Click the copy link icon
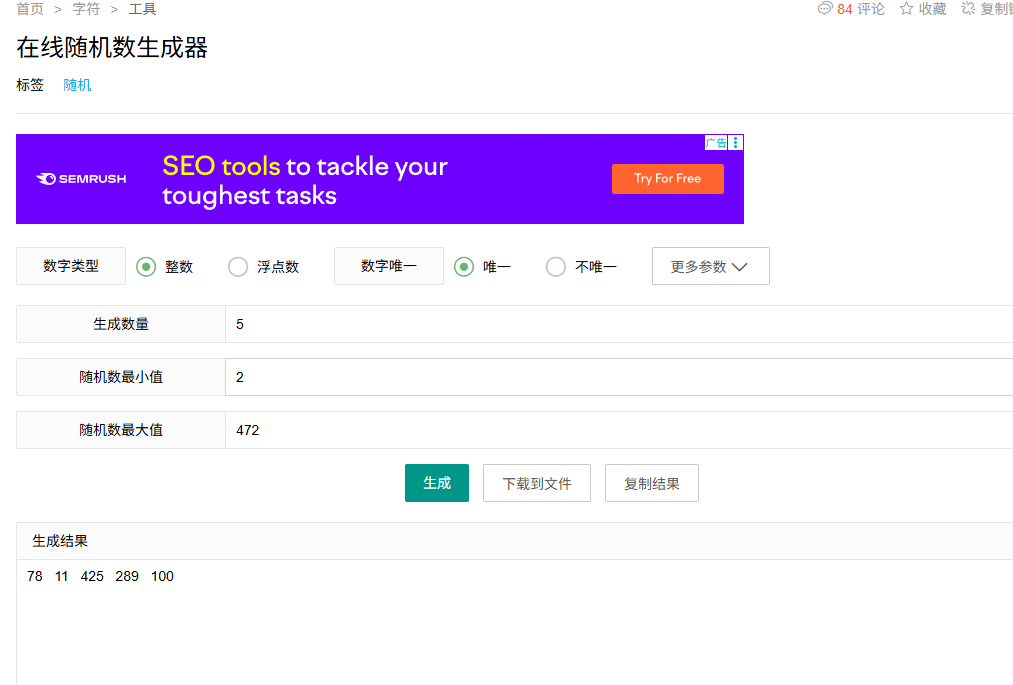1013x685 pixels. coord(968,9)
